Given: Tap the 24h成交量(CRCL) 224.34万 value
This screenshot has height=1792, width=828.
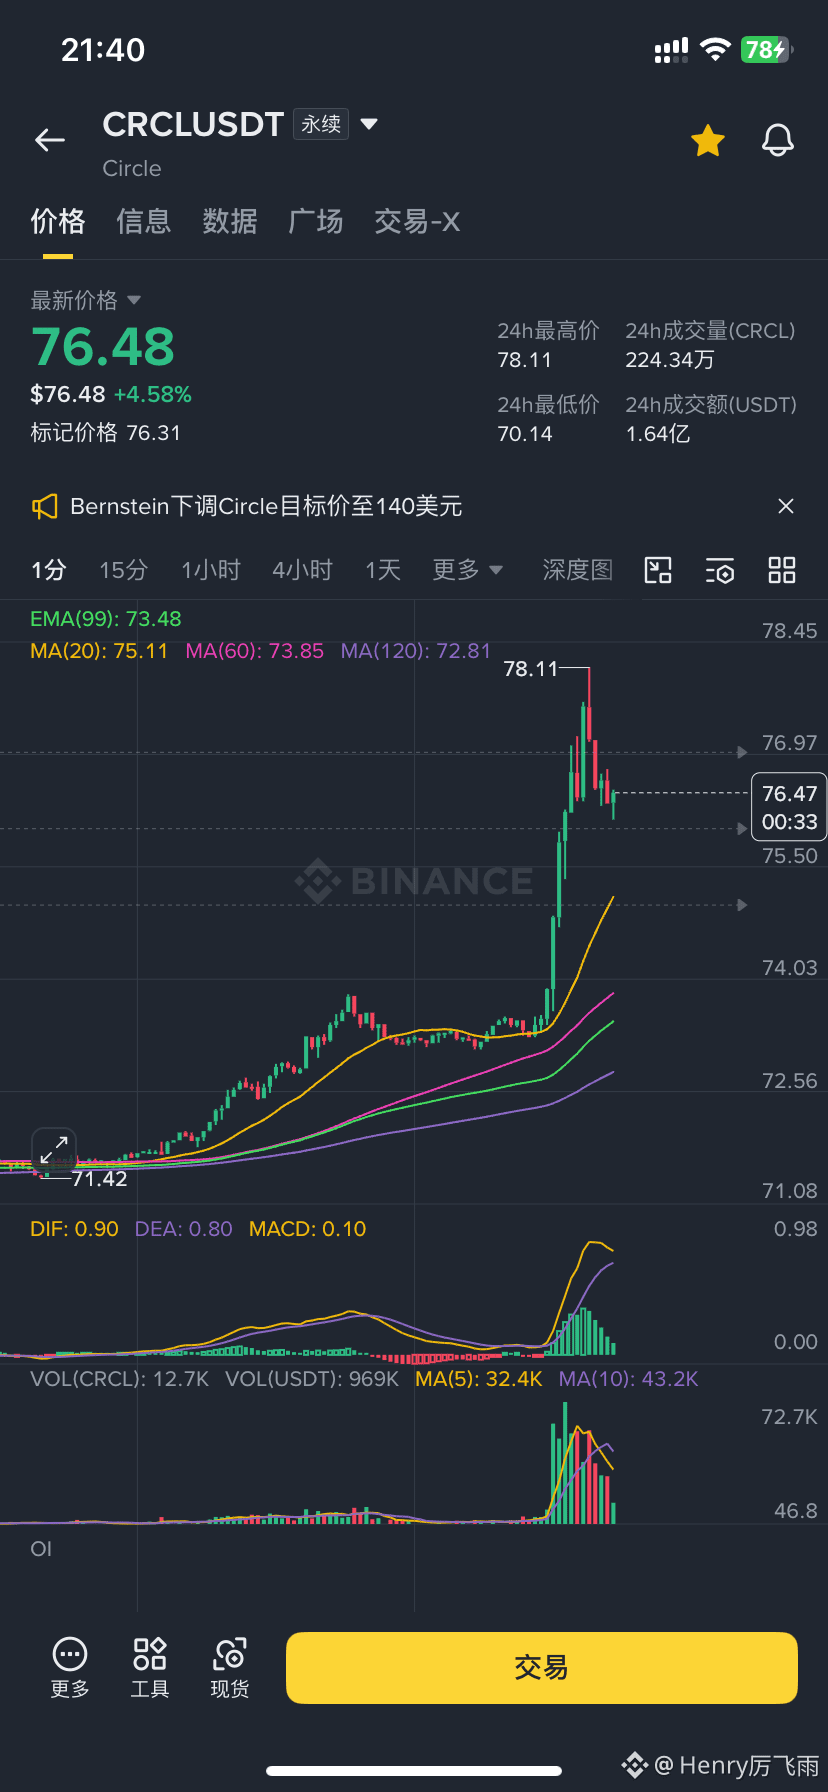Looking at the screenshot, I should click(x=670, y=360).
